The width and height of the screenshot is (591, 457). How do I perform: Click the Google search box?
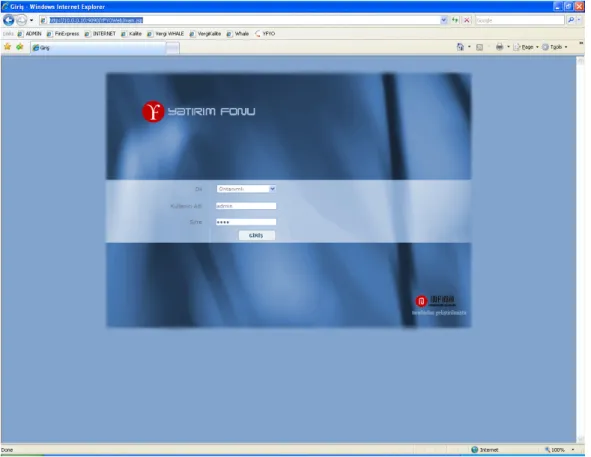tap(519, 20)
